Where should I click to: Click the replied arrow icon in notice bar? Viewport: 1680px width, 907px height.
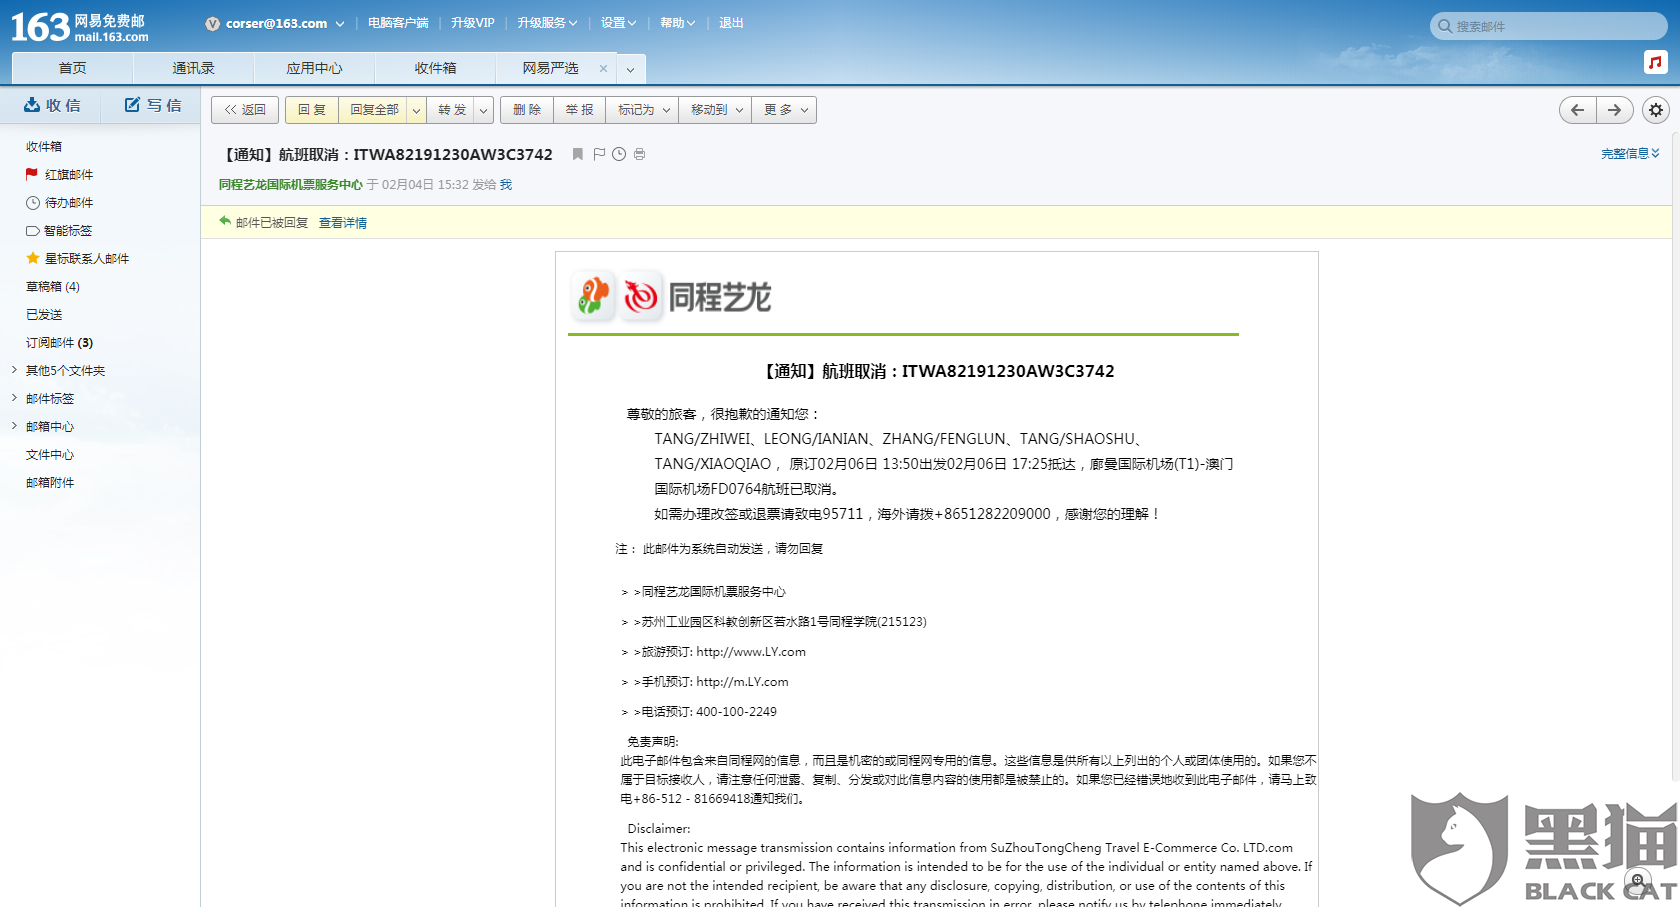(225, 221)
